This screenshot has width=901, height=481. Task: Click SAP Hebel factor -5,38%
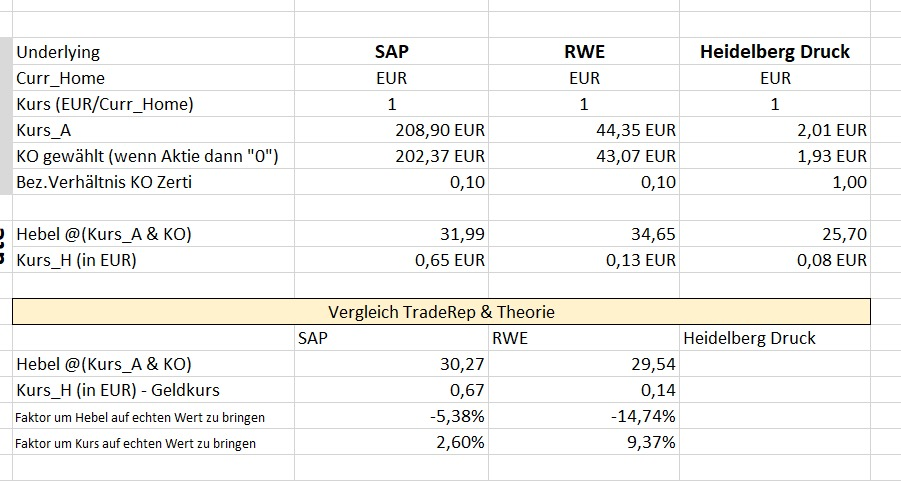[x=454, y=417]
